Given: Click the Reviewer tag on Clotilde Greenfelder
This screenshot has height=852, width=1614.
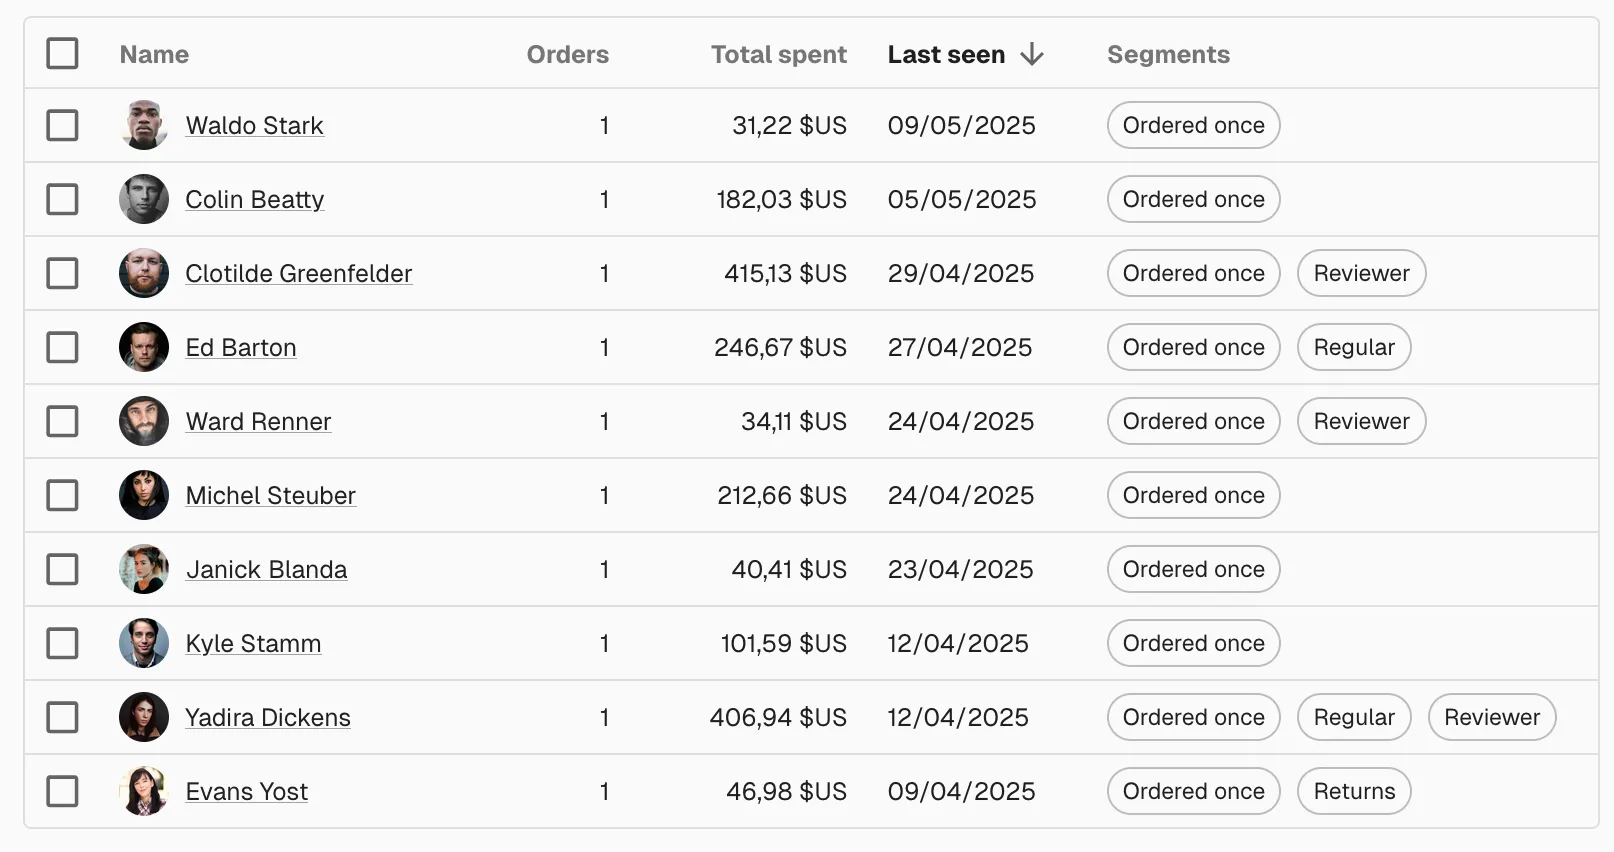Looking at the screenshot, I should (x=1361, y=274).
